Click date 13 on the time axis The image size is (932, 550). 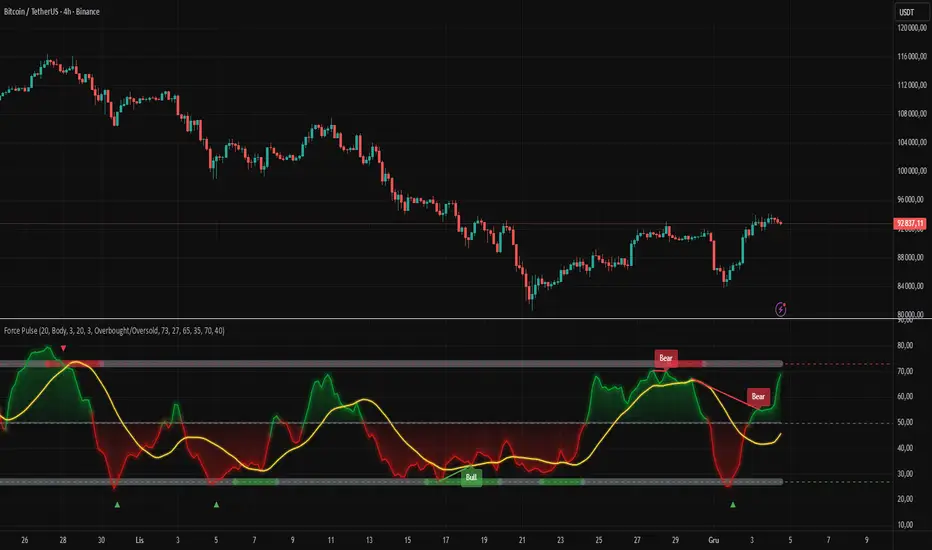(369, 540)
